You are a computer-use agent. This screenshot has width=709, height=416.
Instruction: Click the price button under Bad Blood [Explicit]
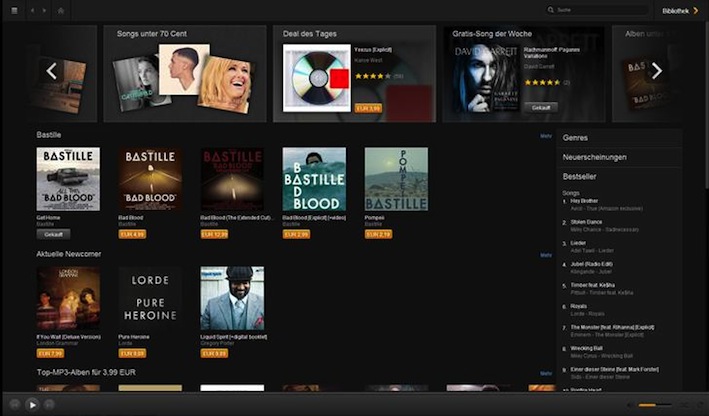click(296, 234)
